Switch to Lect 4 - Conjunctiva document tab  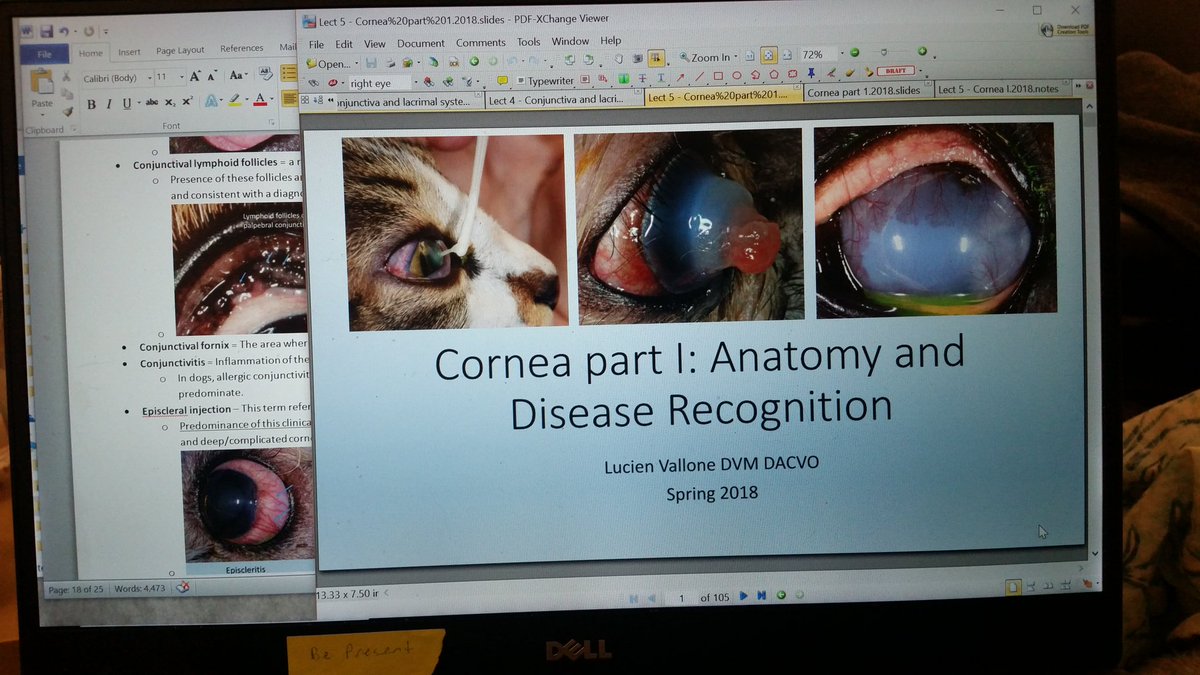[564, 99]
